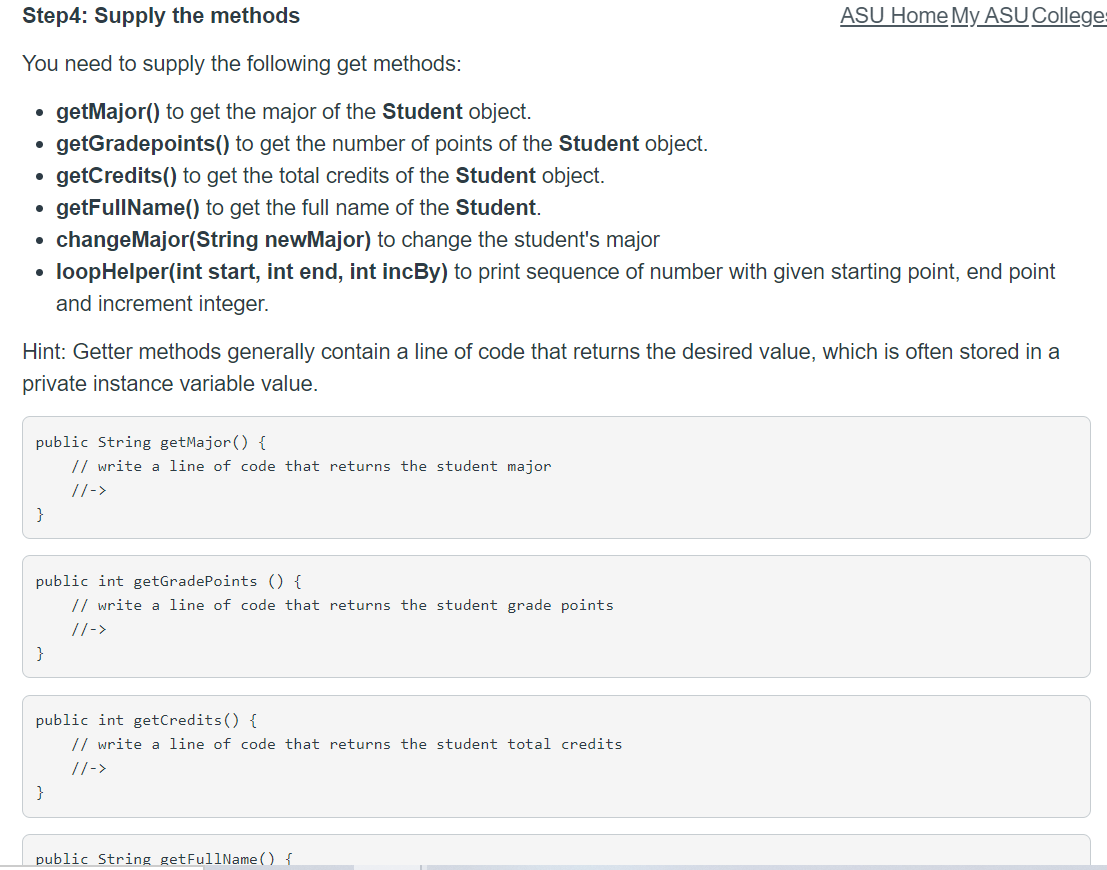Open the Colleges link in header
1107x870 pixels.
pos(1069,16)
